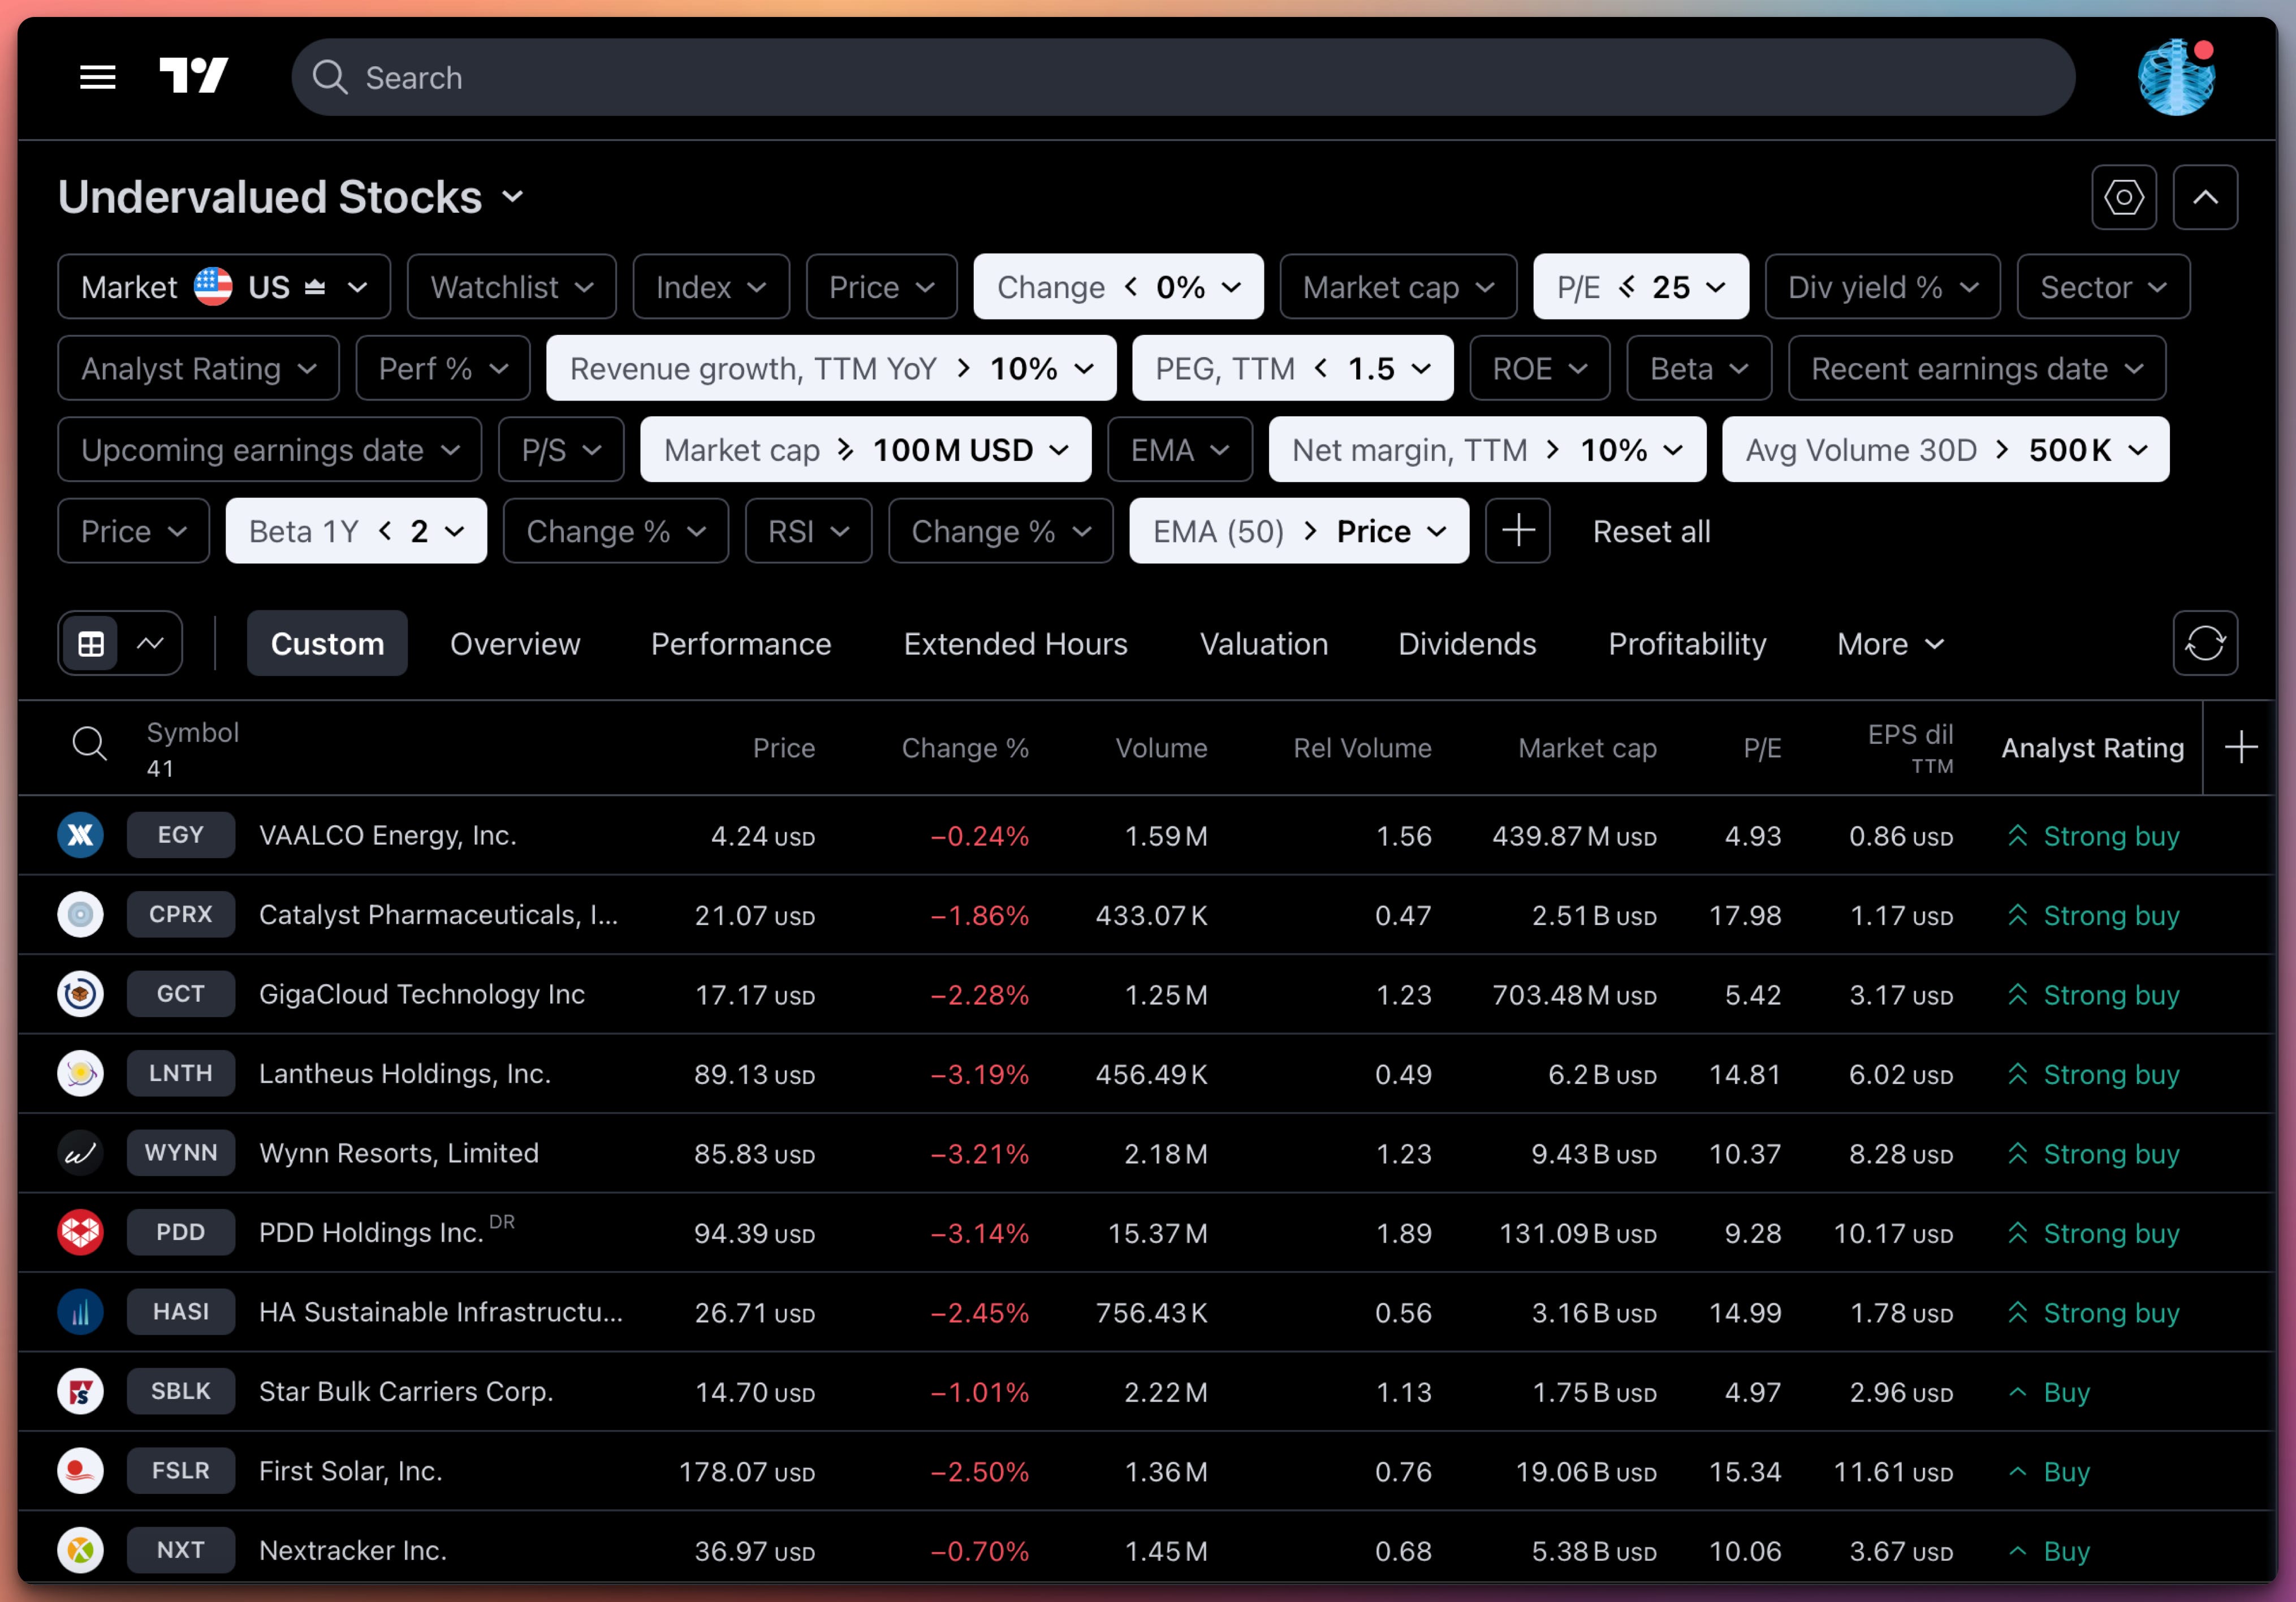Viewport: 2296px width, 1602px height.
Task: Click the top Search field
Action: (x=1183, y=77)
